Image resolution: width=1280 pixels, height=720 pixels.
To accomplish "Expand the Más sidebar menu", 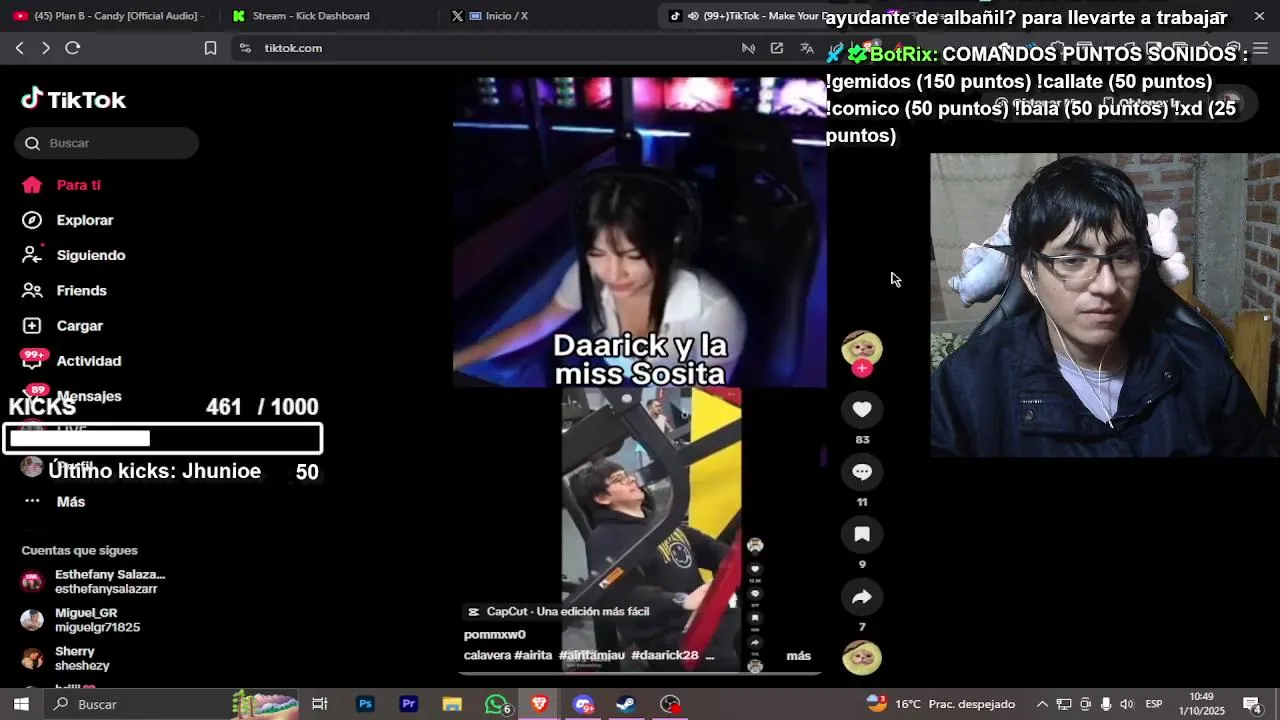I will click(x=55, y=501).
